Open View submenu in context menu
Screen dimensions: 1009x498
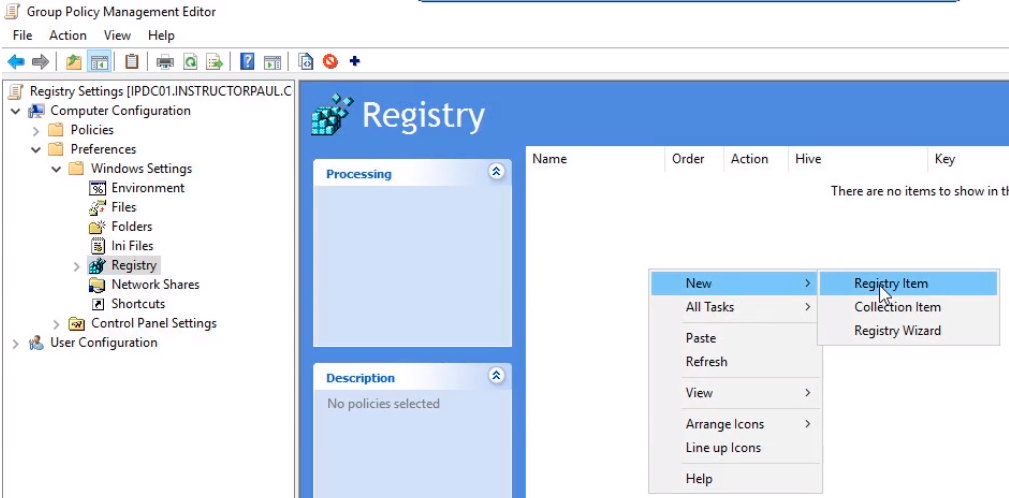pyautogui.click(x=734, y=392)
